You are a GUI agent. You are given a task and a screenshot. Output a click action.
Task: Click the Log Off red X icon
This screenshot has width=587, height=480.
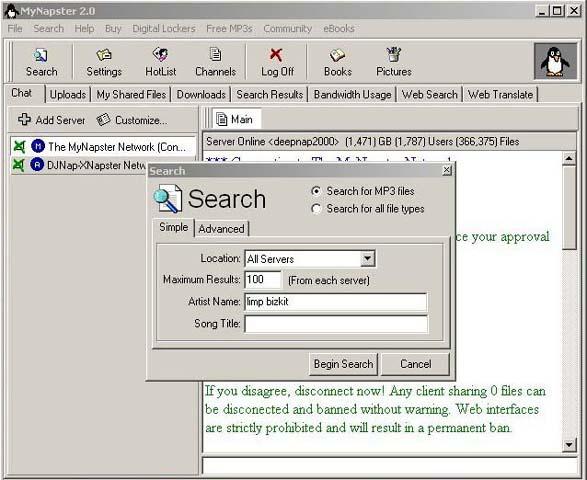click(x=276, y=55)
